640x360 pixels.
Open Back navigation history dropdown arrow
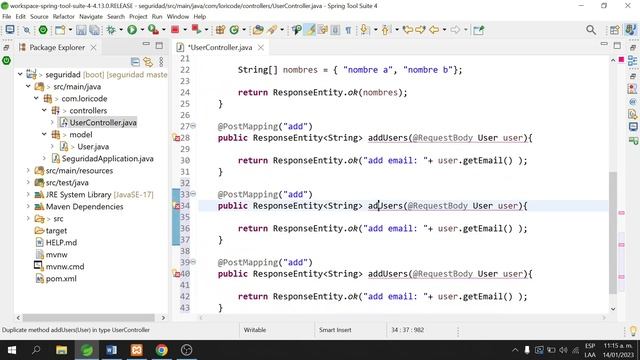click(444, 30)
